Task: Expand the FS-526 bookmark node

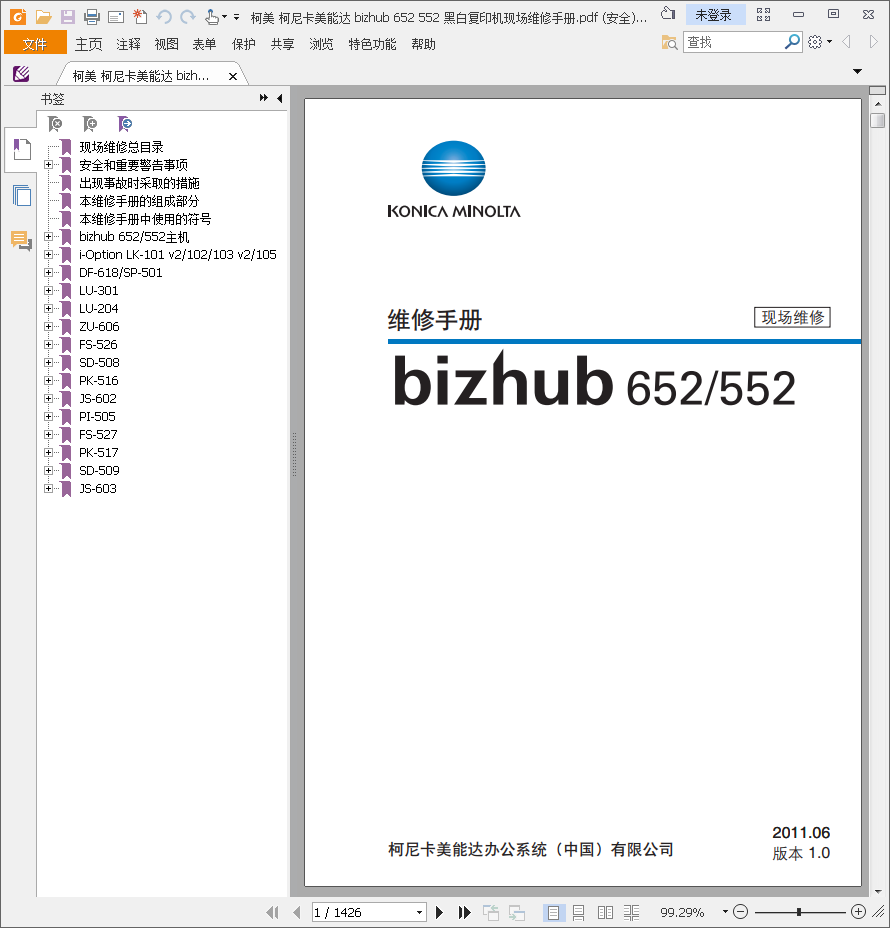Action: click(49, 344)
